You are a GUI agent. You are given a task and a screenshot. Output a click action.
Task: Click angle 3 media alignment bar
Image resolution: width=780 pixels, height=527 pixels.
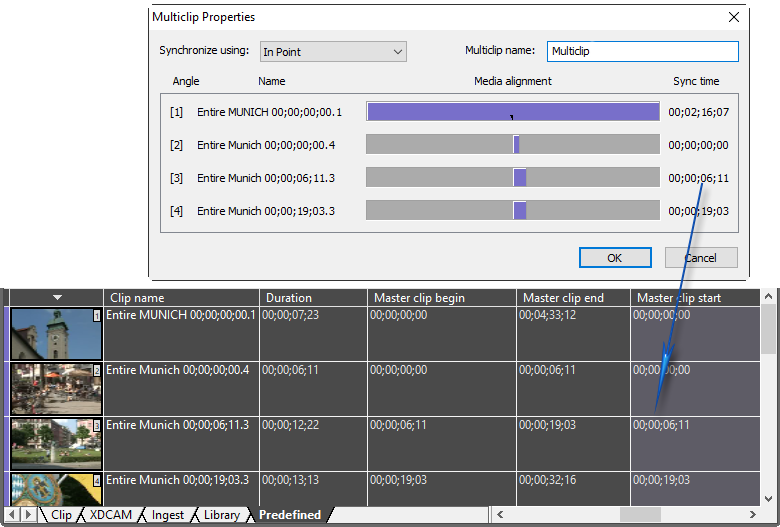(512, 178)
